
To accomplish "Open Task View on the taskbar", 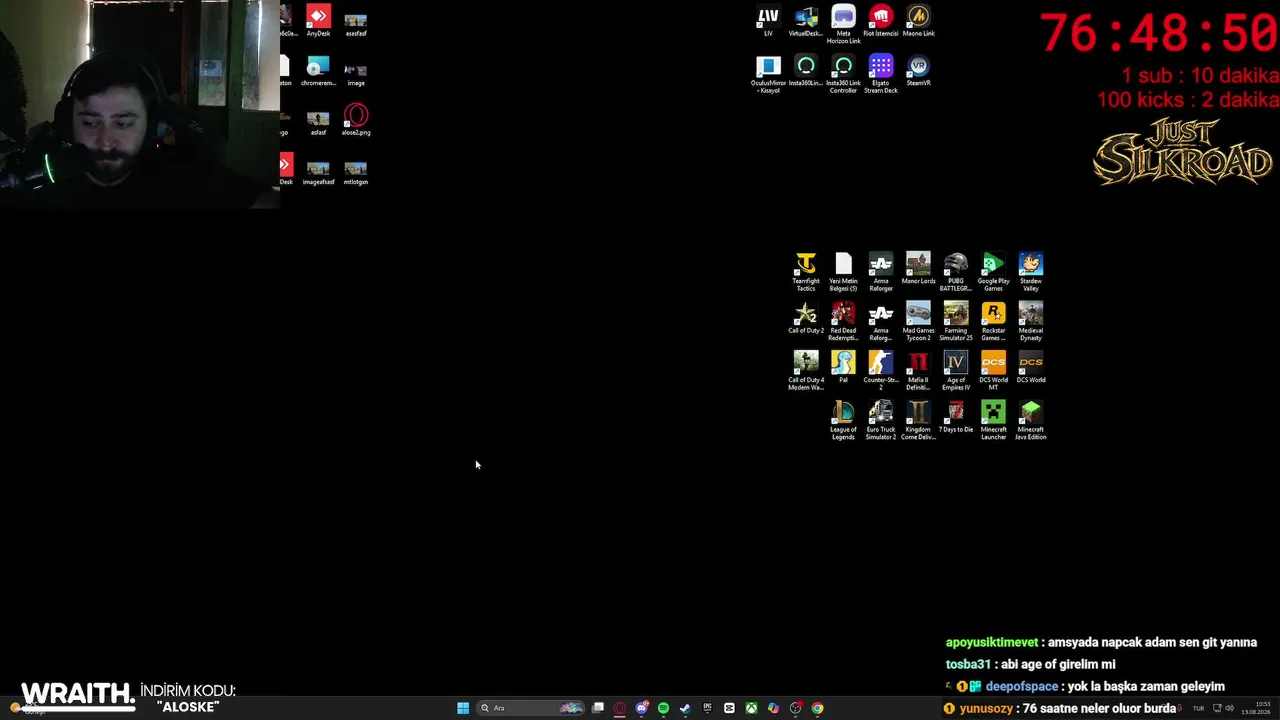I will click(598, 708).
